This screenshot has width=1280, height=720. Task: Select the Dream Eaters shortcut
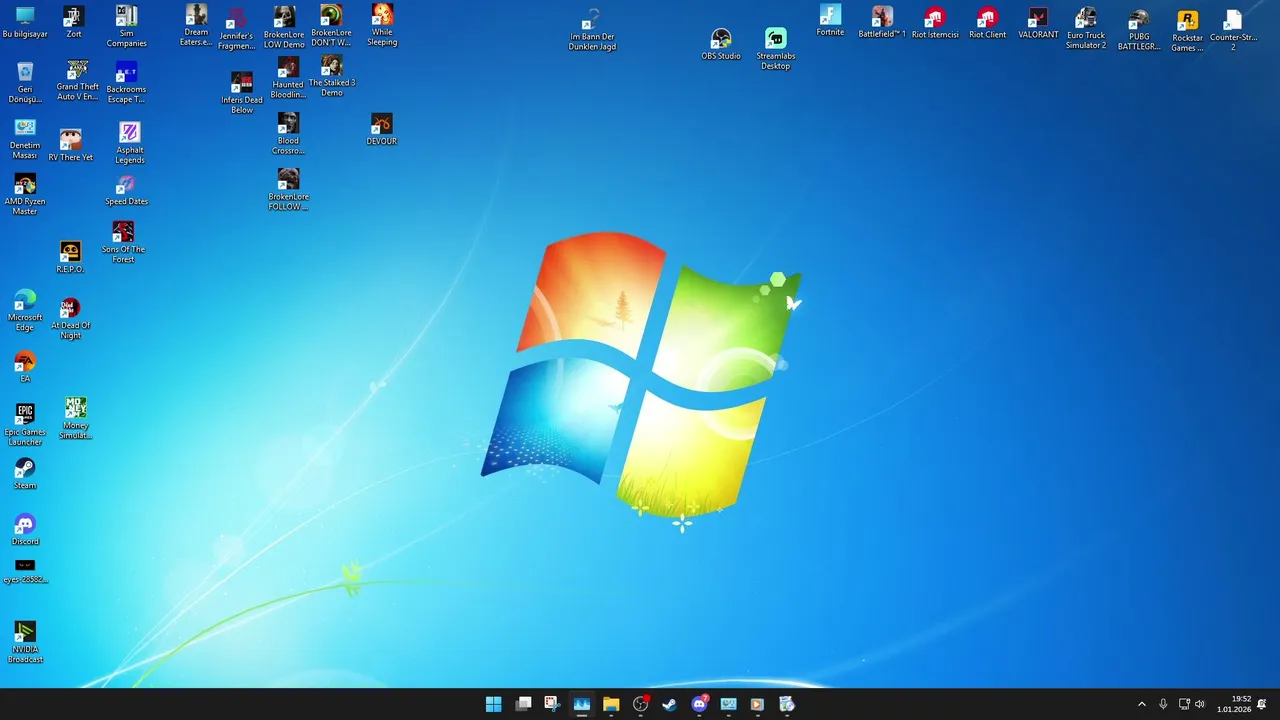[196, 25]
